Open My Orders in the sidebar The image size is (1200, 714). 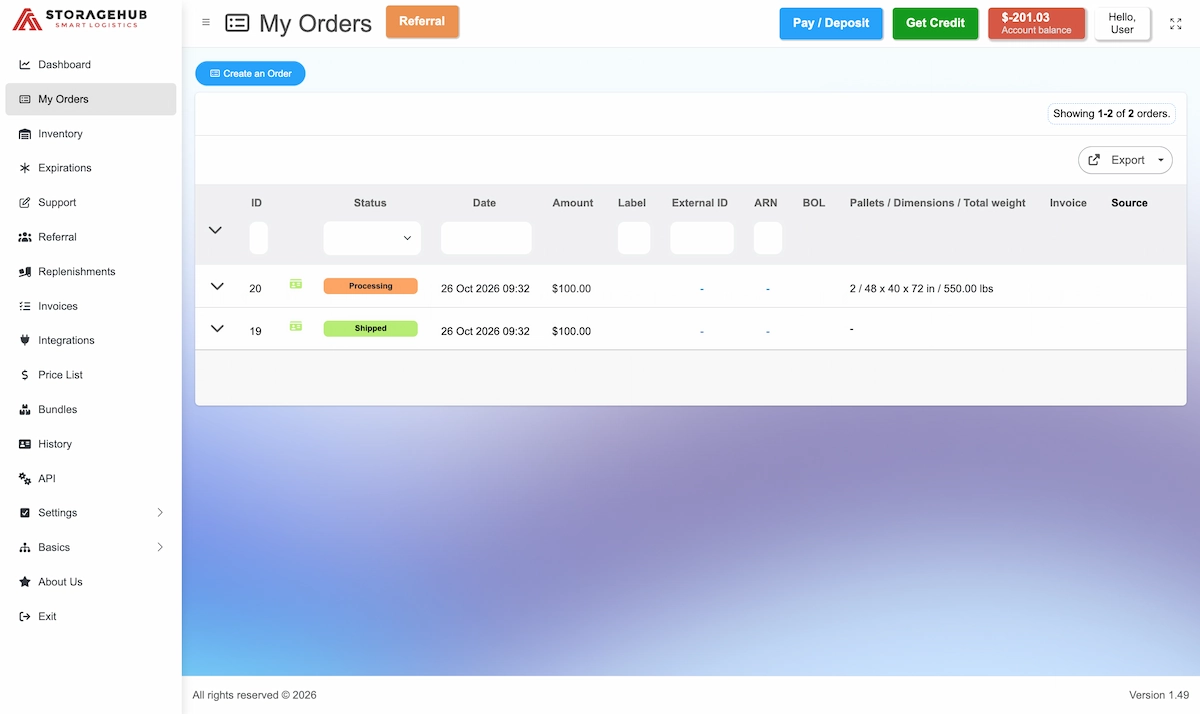coord(91,99)
